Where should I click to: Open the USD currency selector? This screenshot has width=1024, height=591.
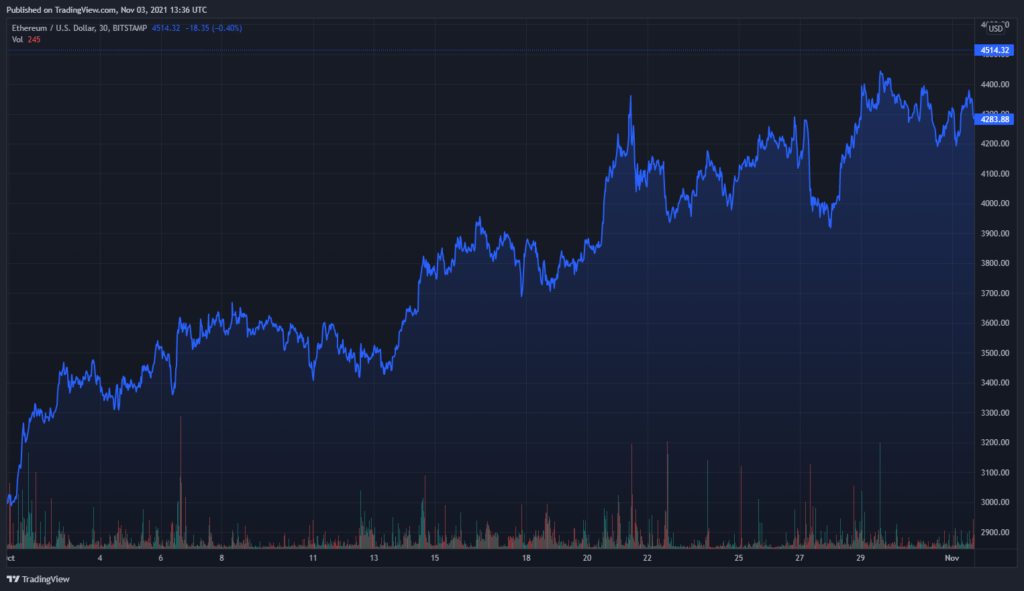coord(995,29)
